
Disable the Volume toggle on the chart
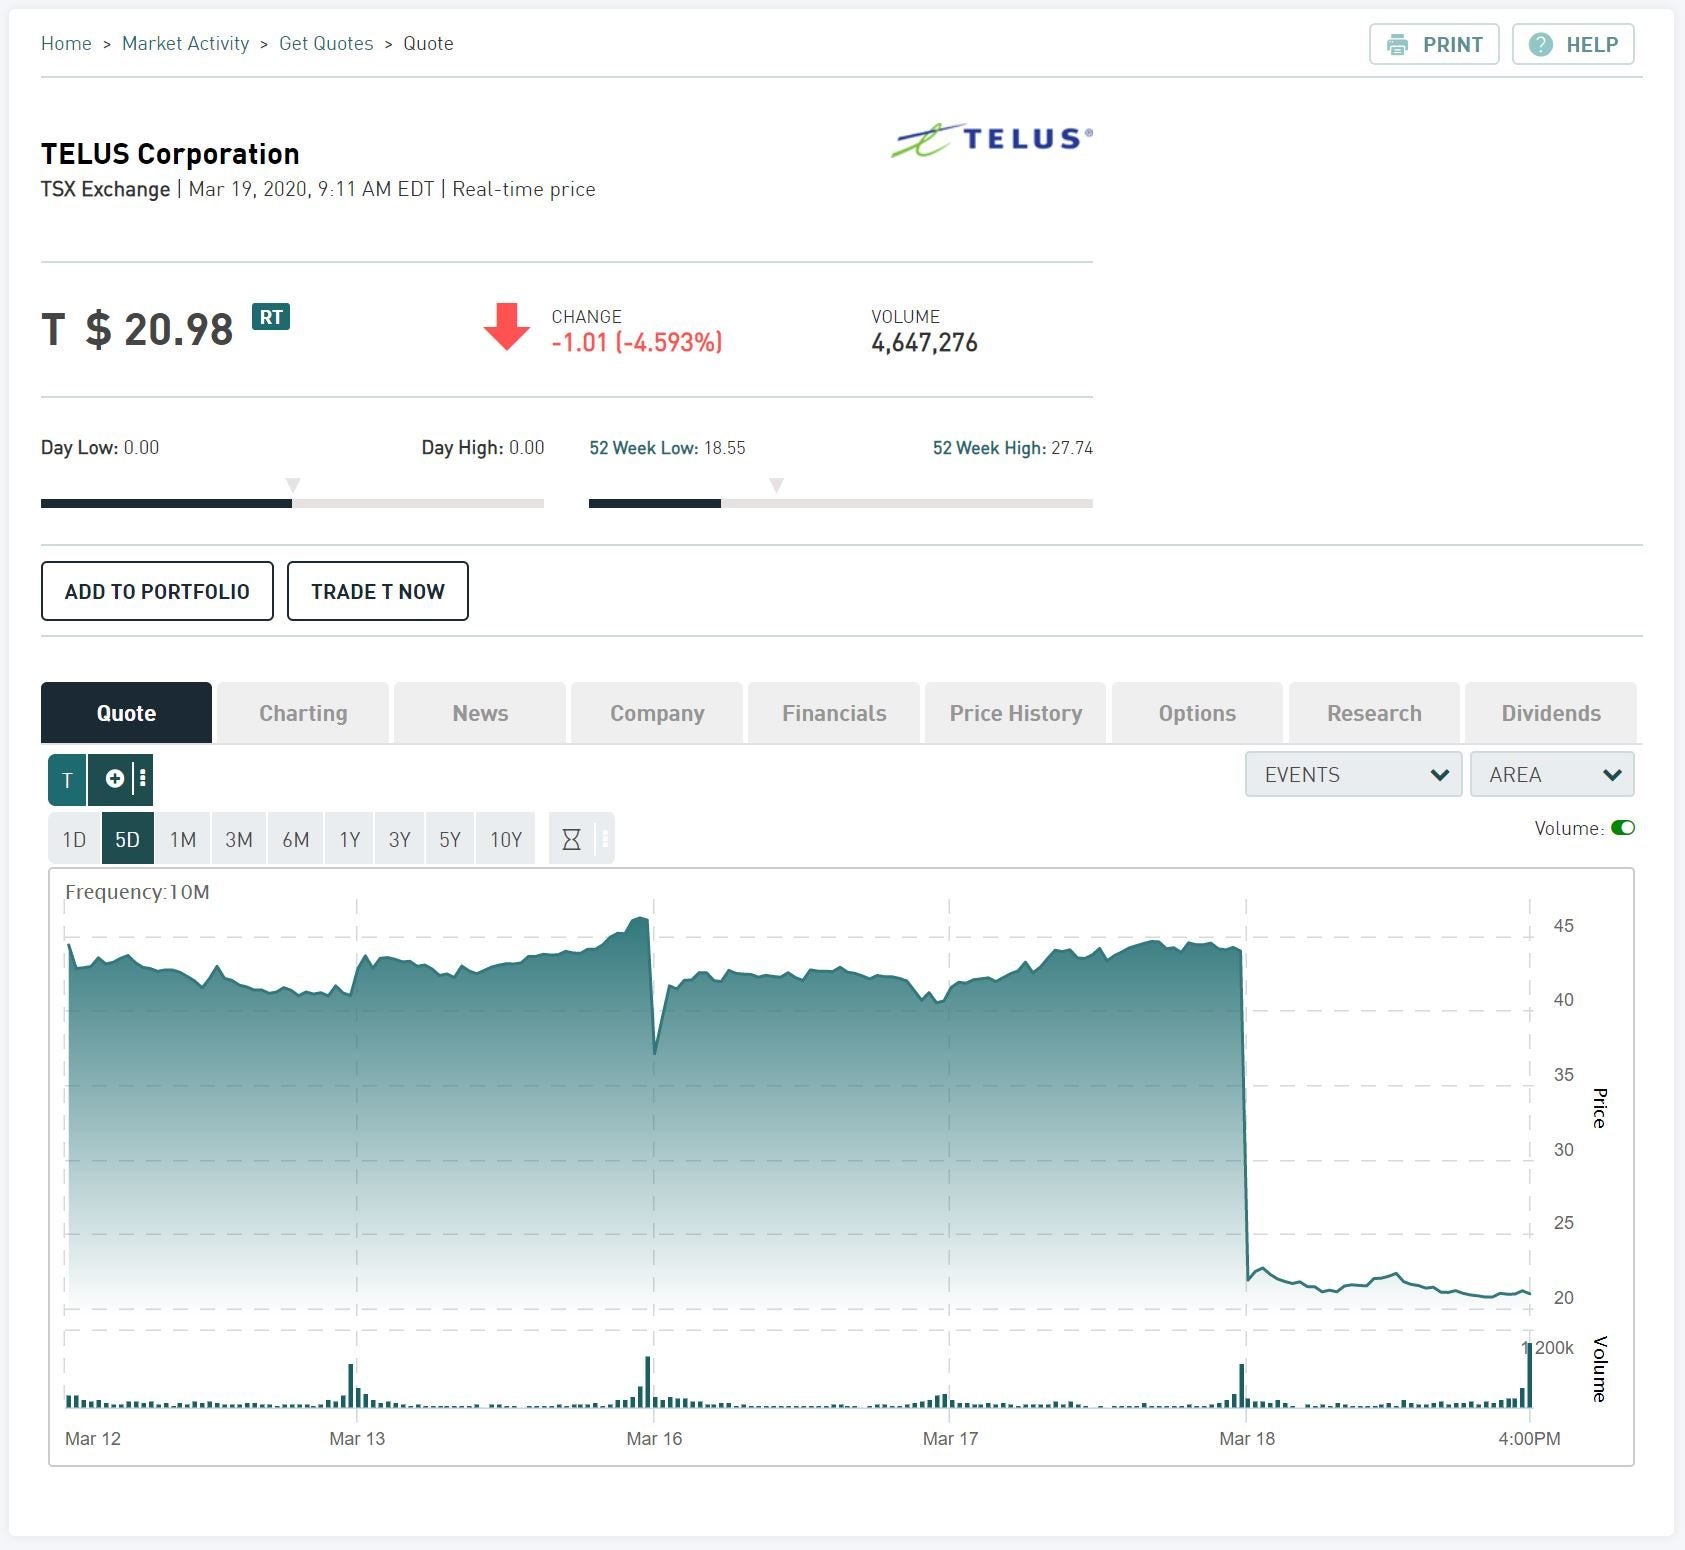click(1625, 828)
